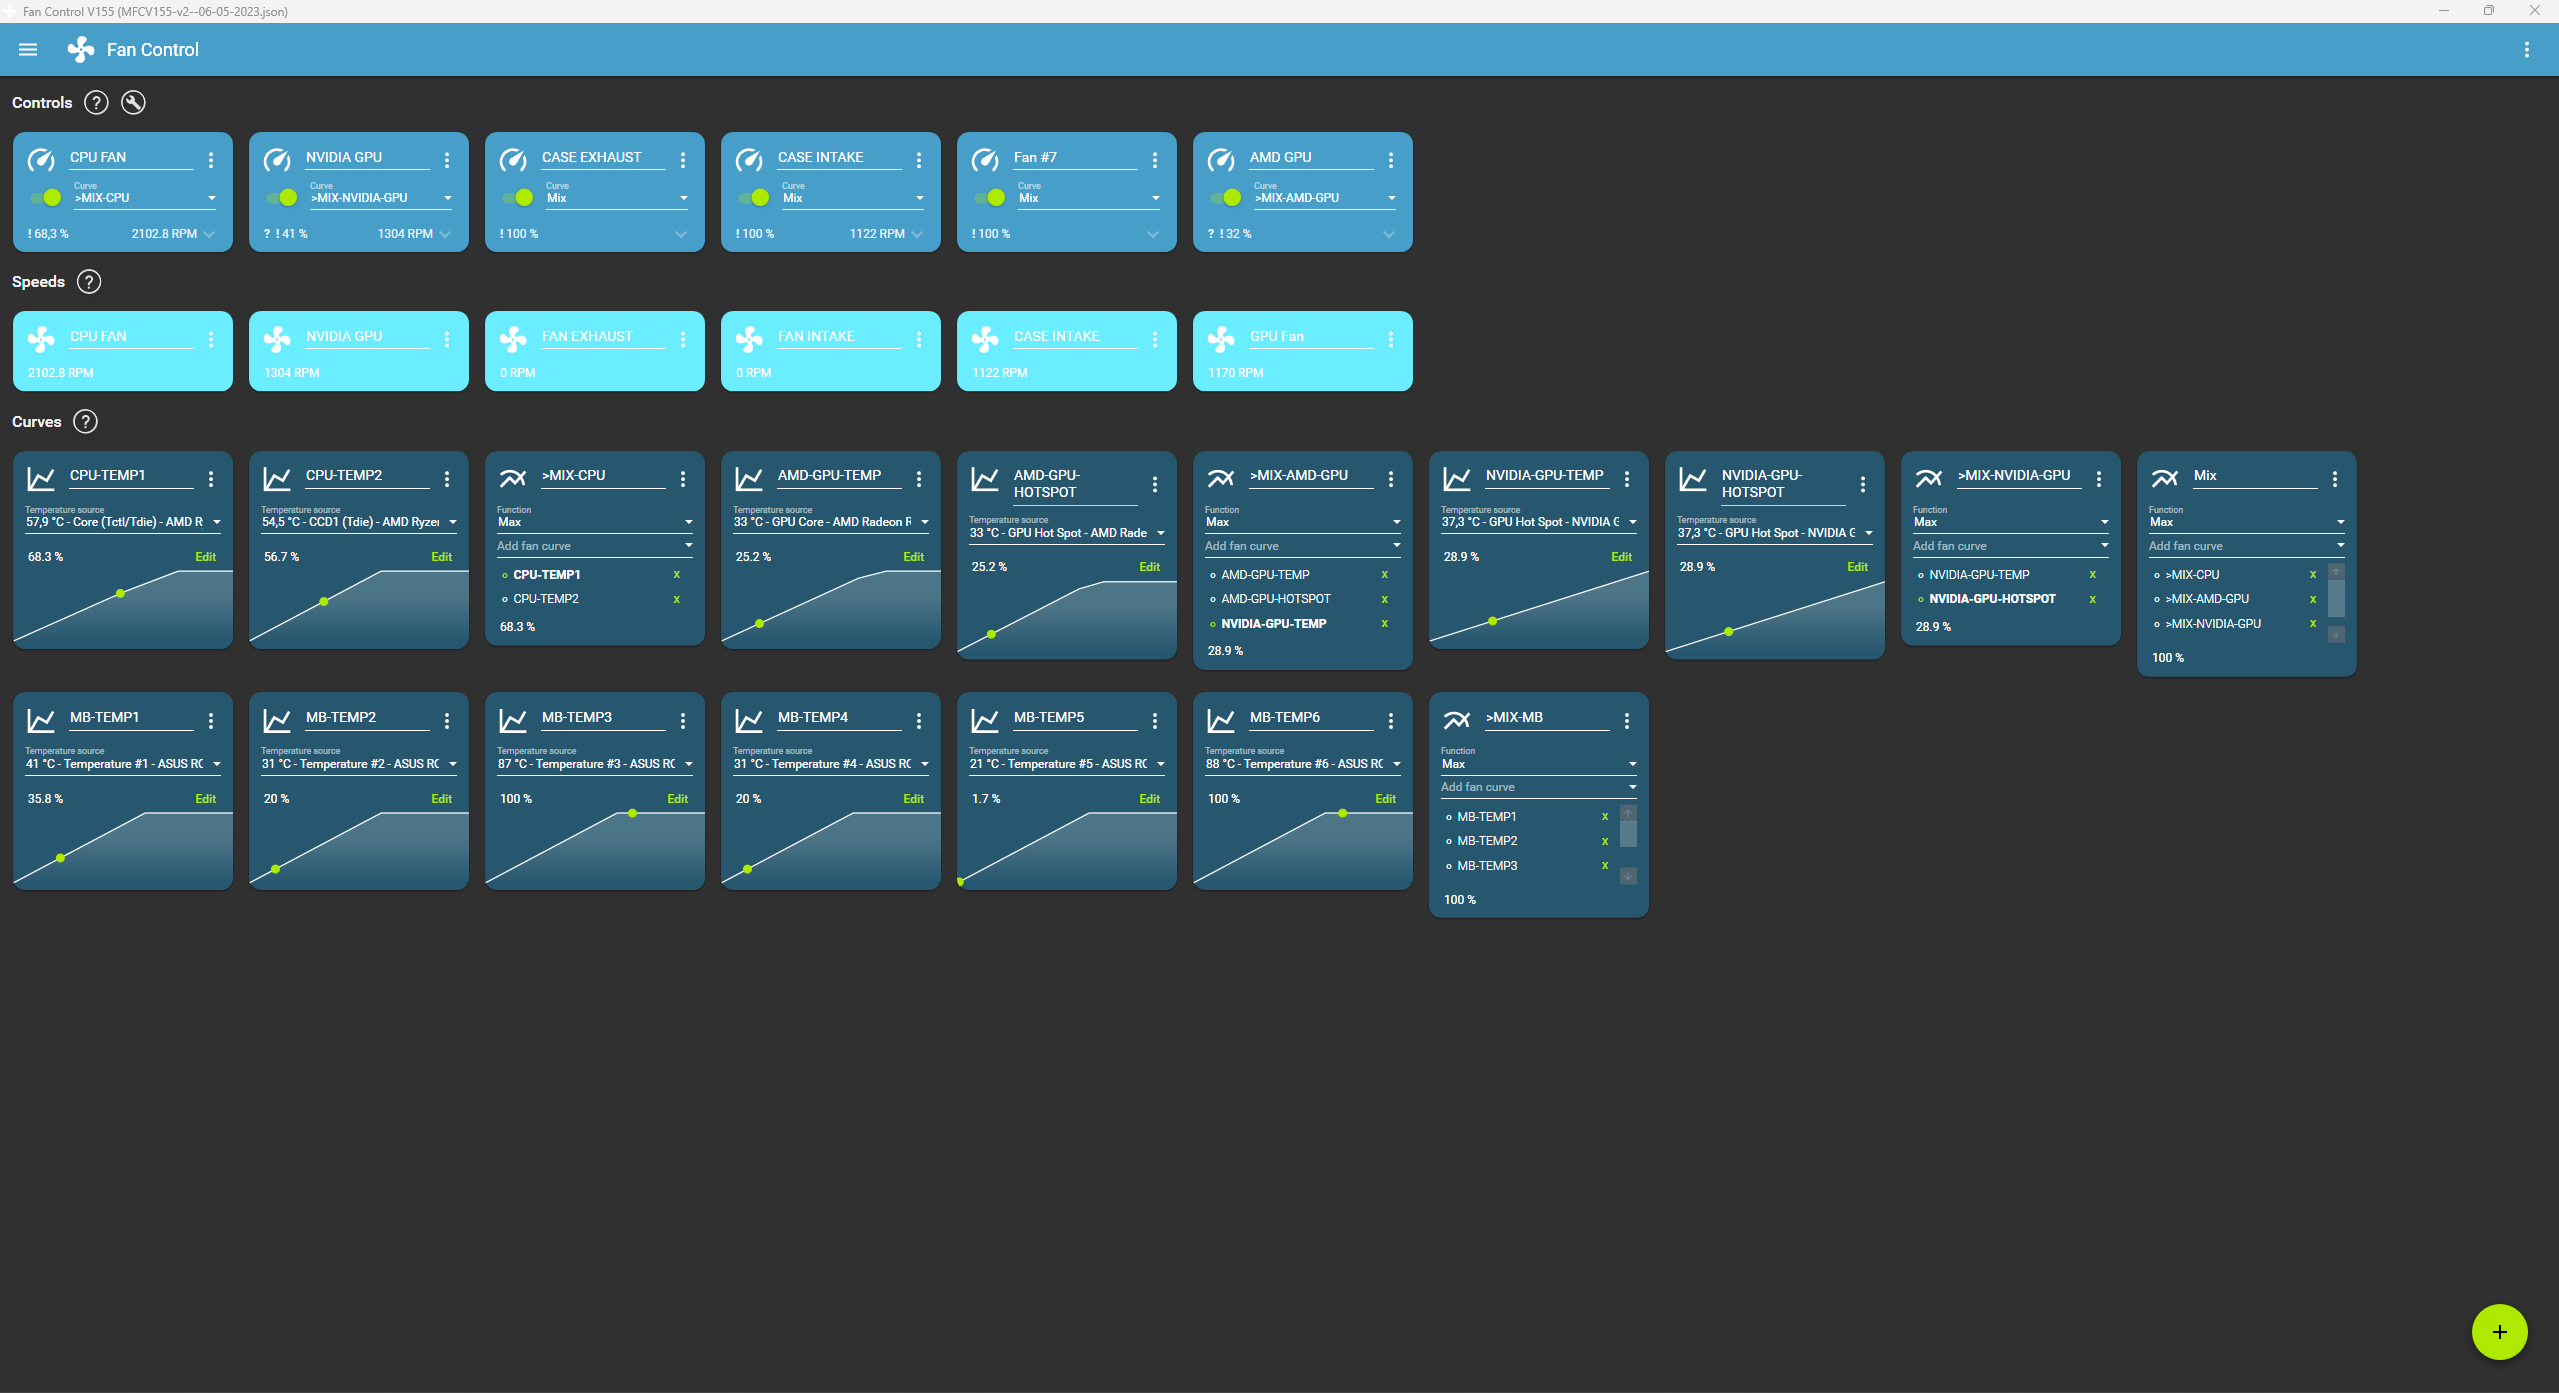Click the green add button
The width and height of the screenshot is (2559, 1393).
pyautogui.click(x=2498, y=1331)
